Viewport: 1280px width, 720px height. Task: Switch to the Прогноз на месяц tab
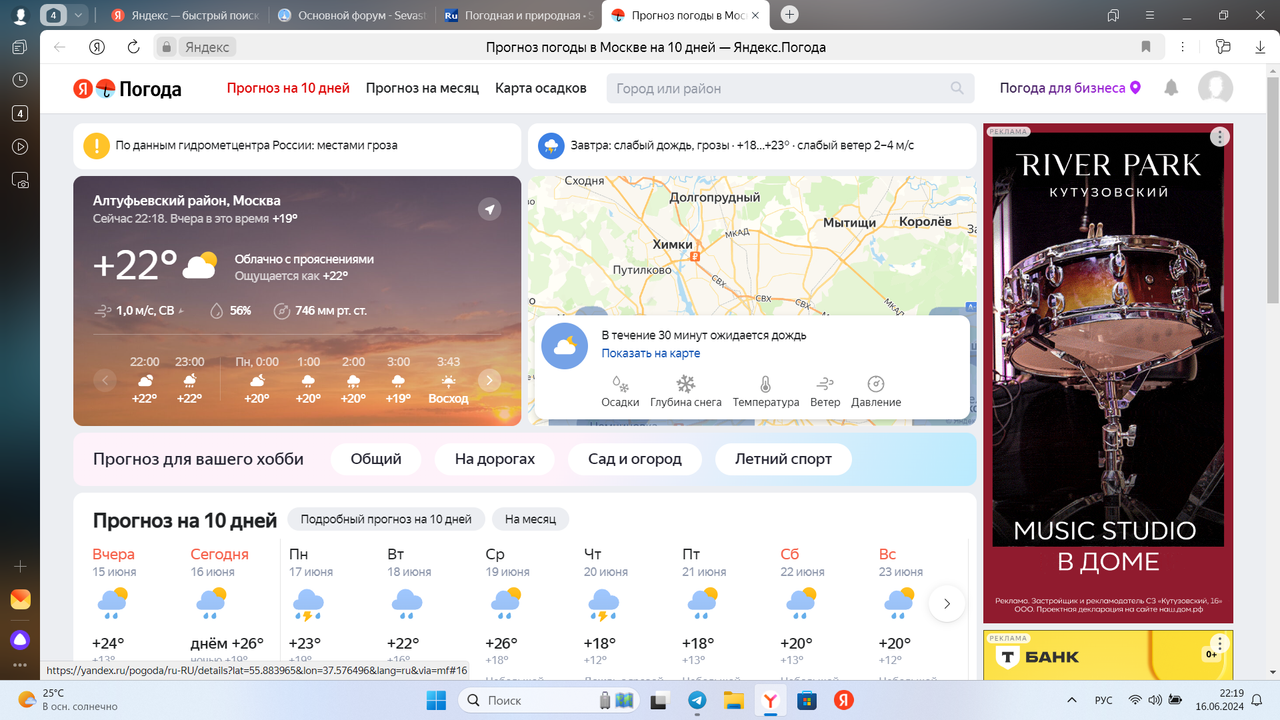[x=422, y=88]
